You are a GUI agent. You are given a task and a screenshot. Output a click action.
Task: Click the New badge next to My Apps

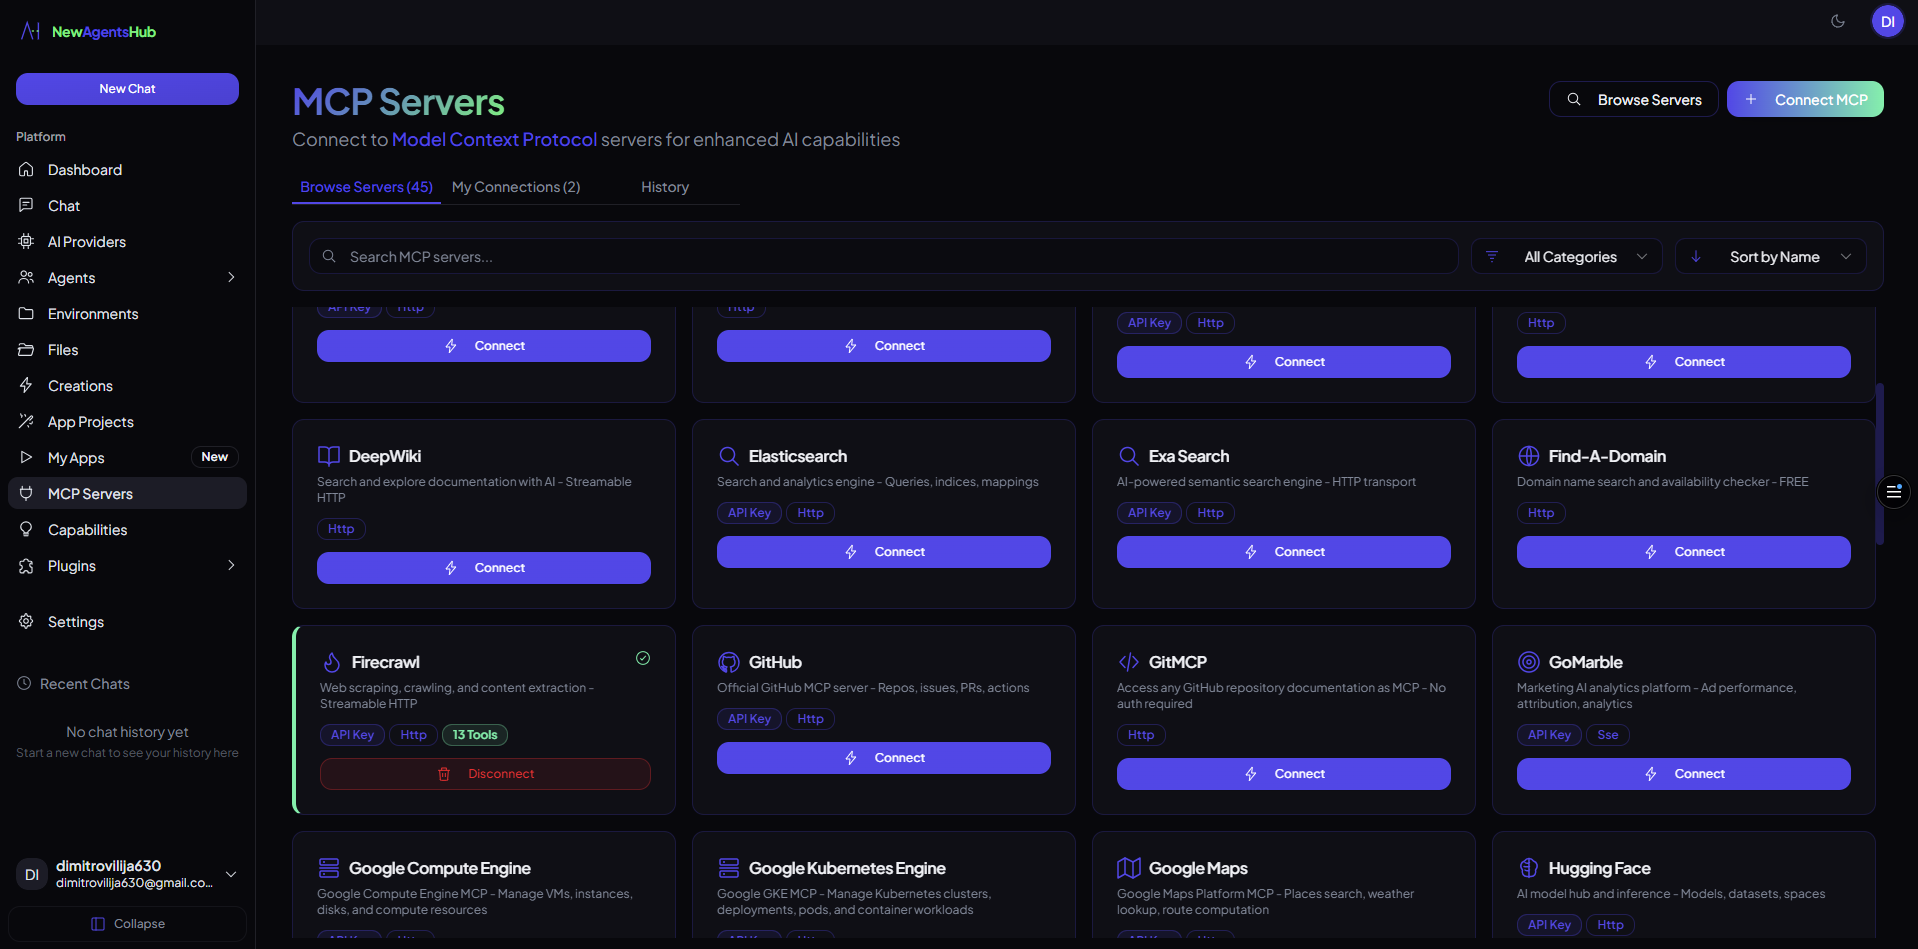click(214, 457)
